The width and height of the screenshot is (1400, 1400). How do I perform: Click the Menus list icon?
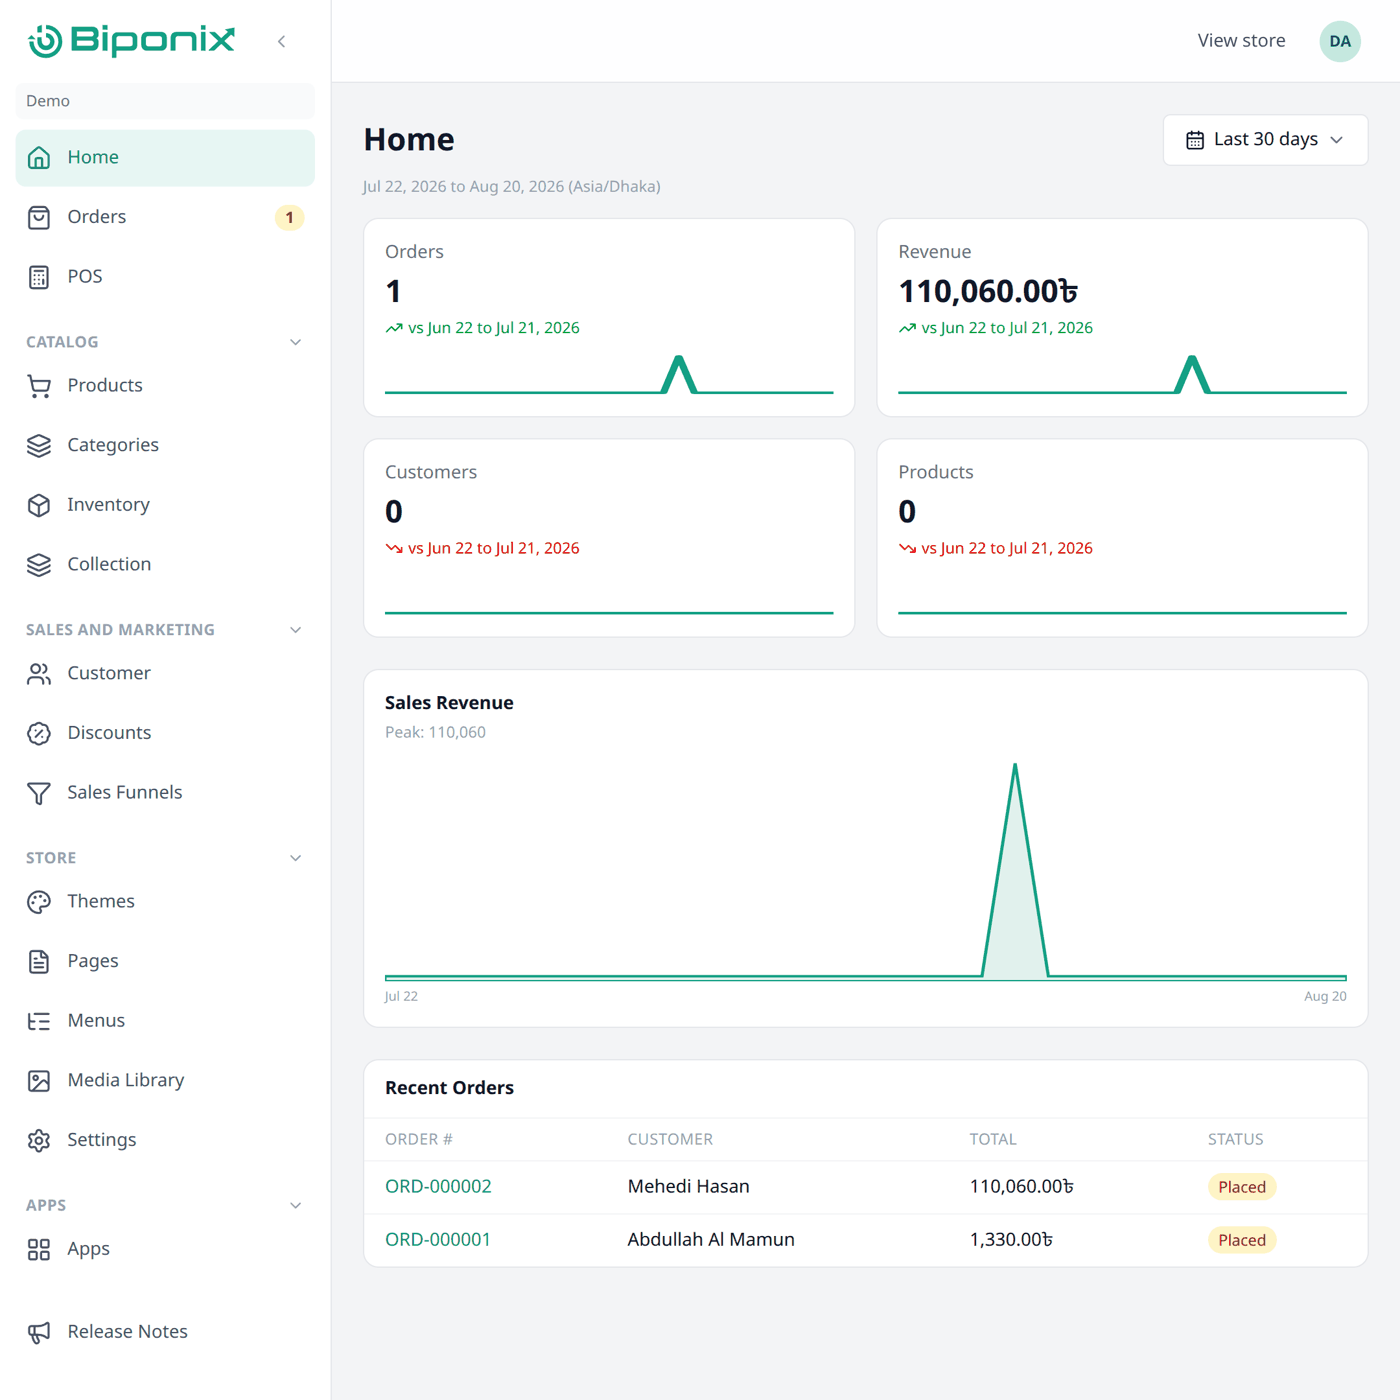point(39,1021)
